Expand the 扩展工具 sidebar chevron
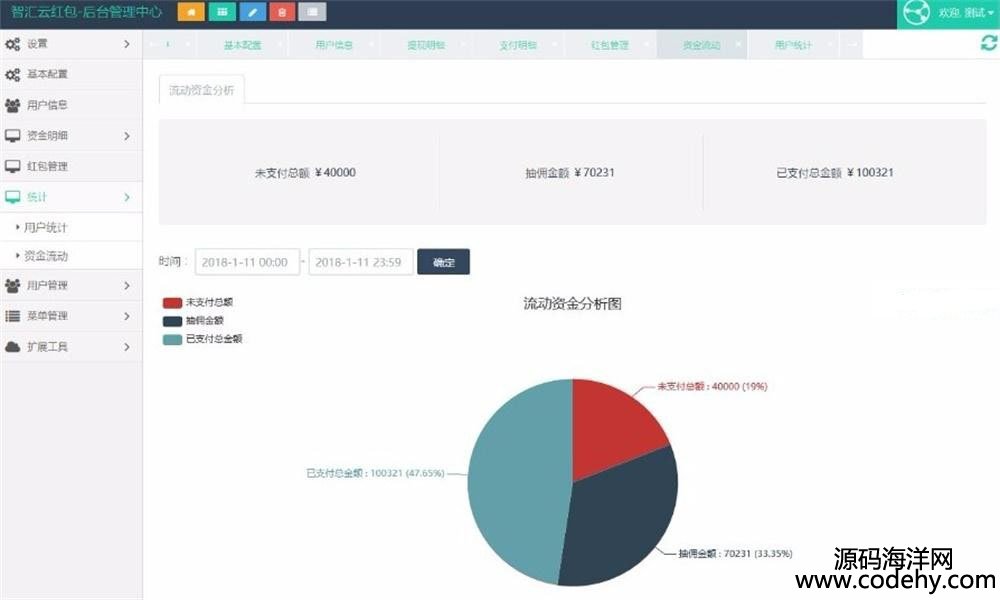This screenshot has width=1000, height=600. point(127,347)
